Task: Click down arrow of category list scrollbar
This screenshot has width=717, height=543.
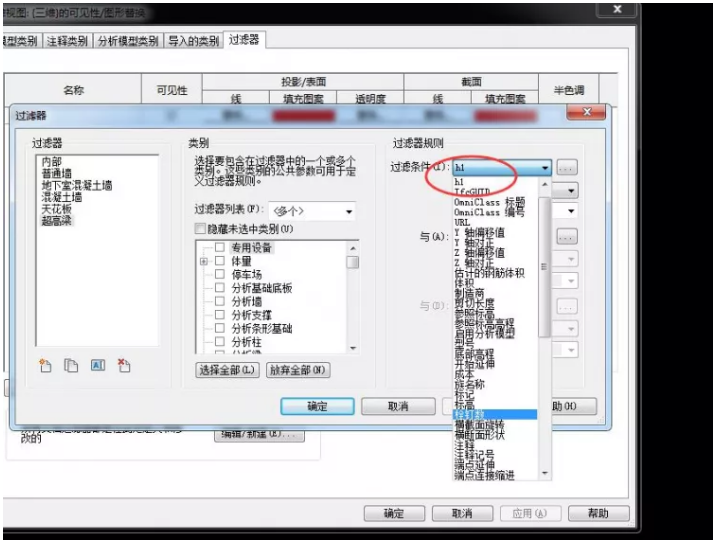Action: tap(353, 348)
